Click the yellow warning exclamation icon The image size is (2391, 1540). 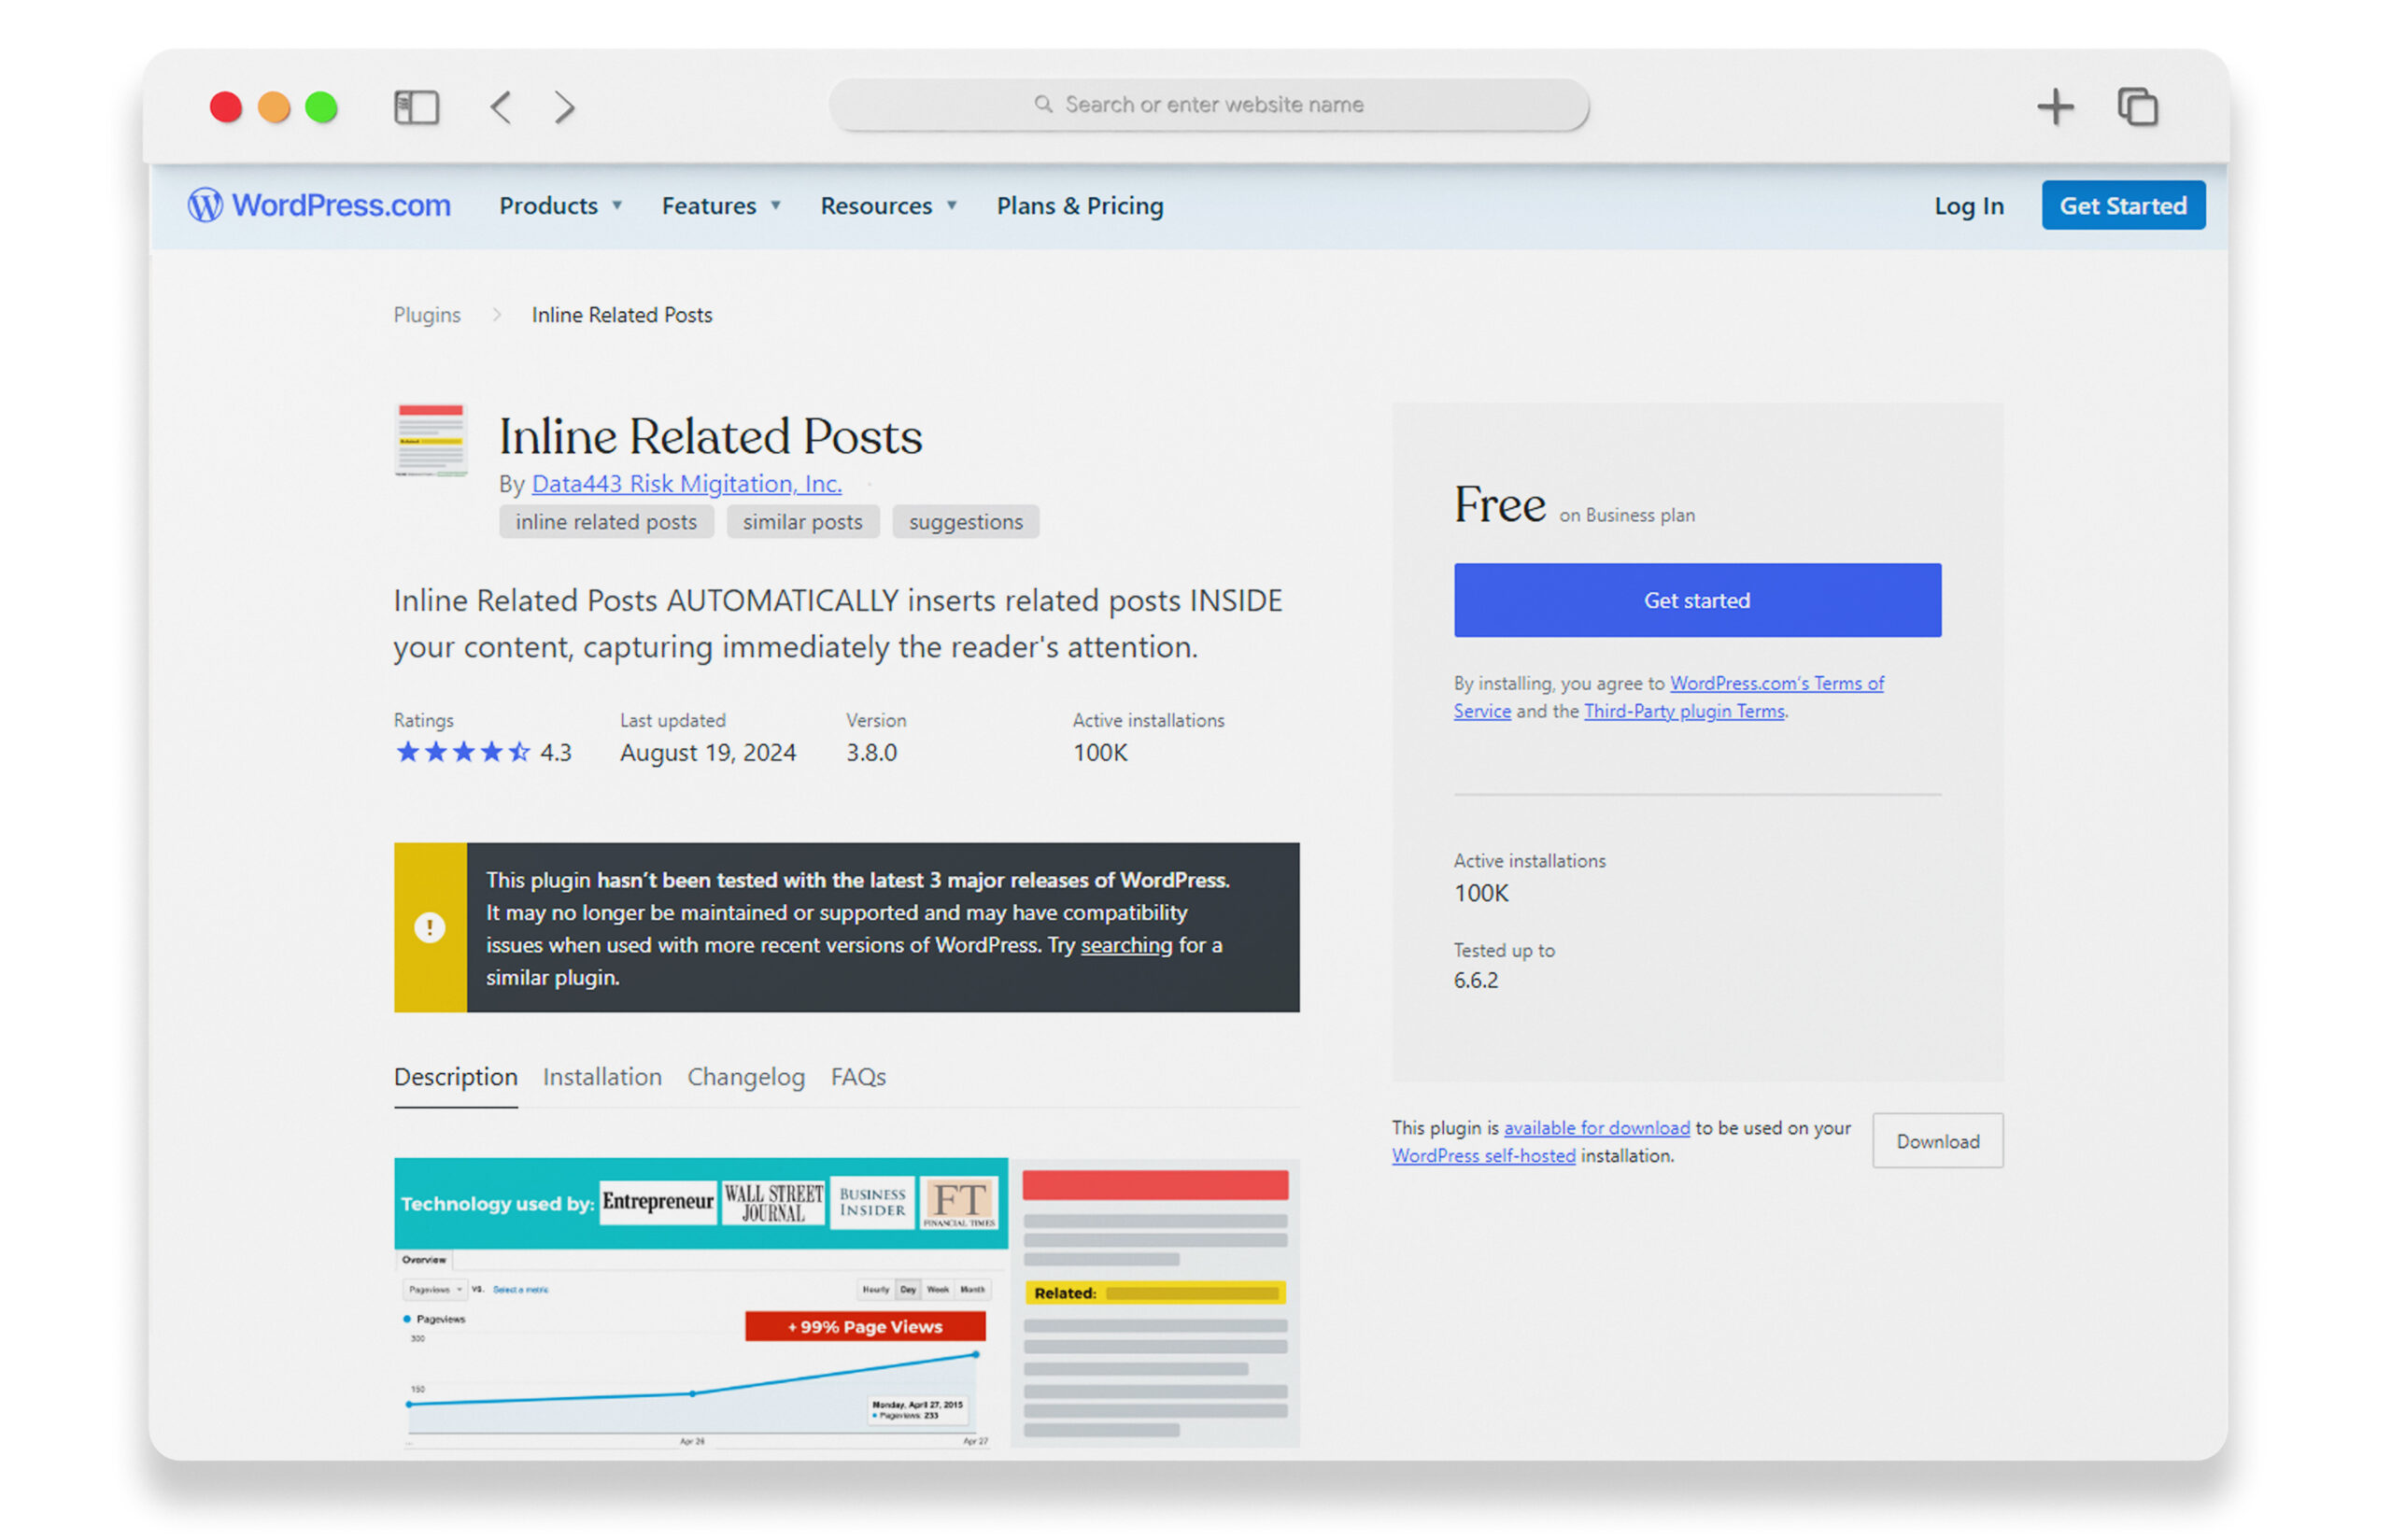pos(430,927)
